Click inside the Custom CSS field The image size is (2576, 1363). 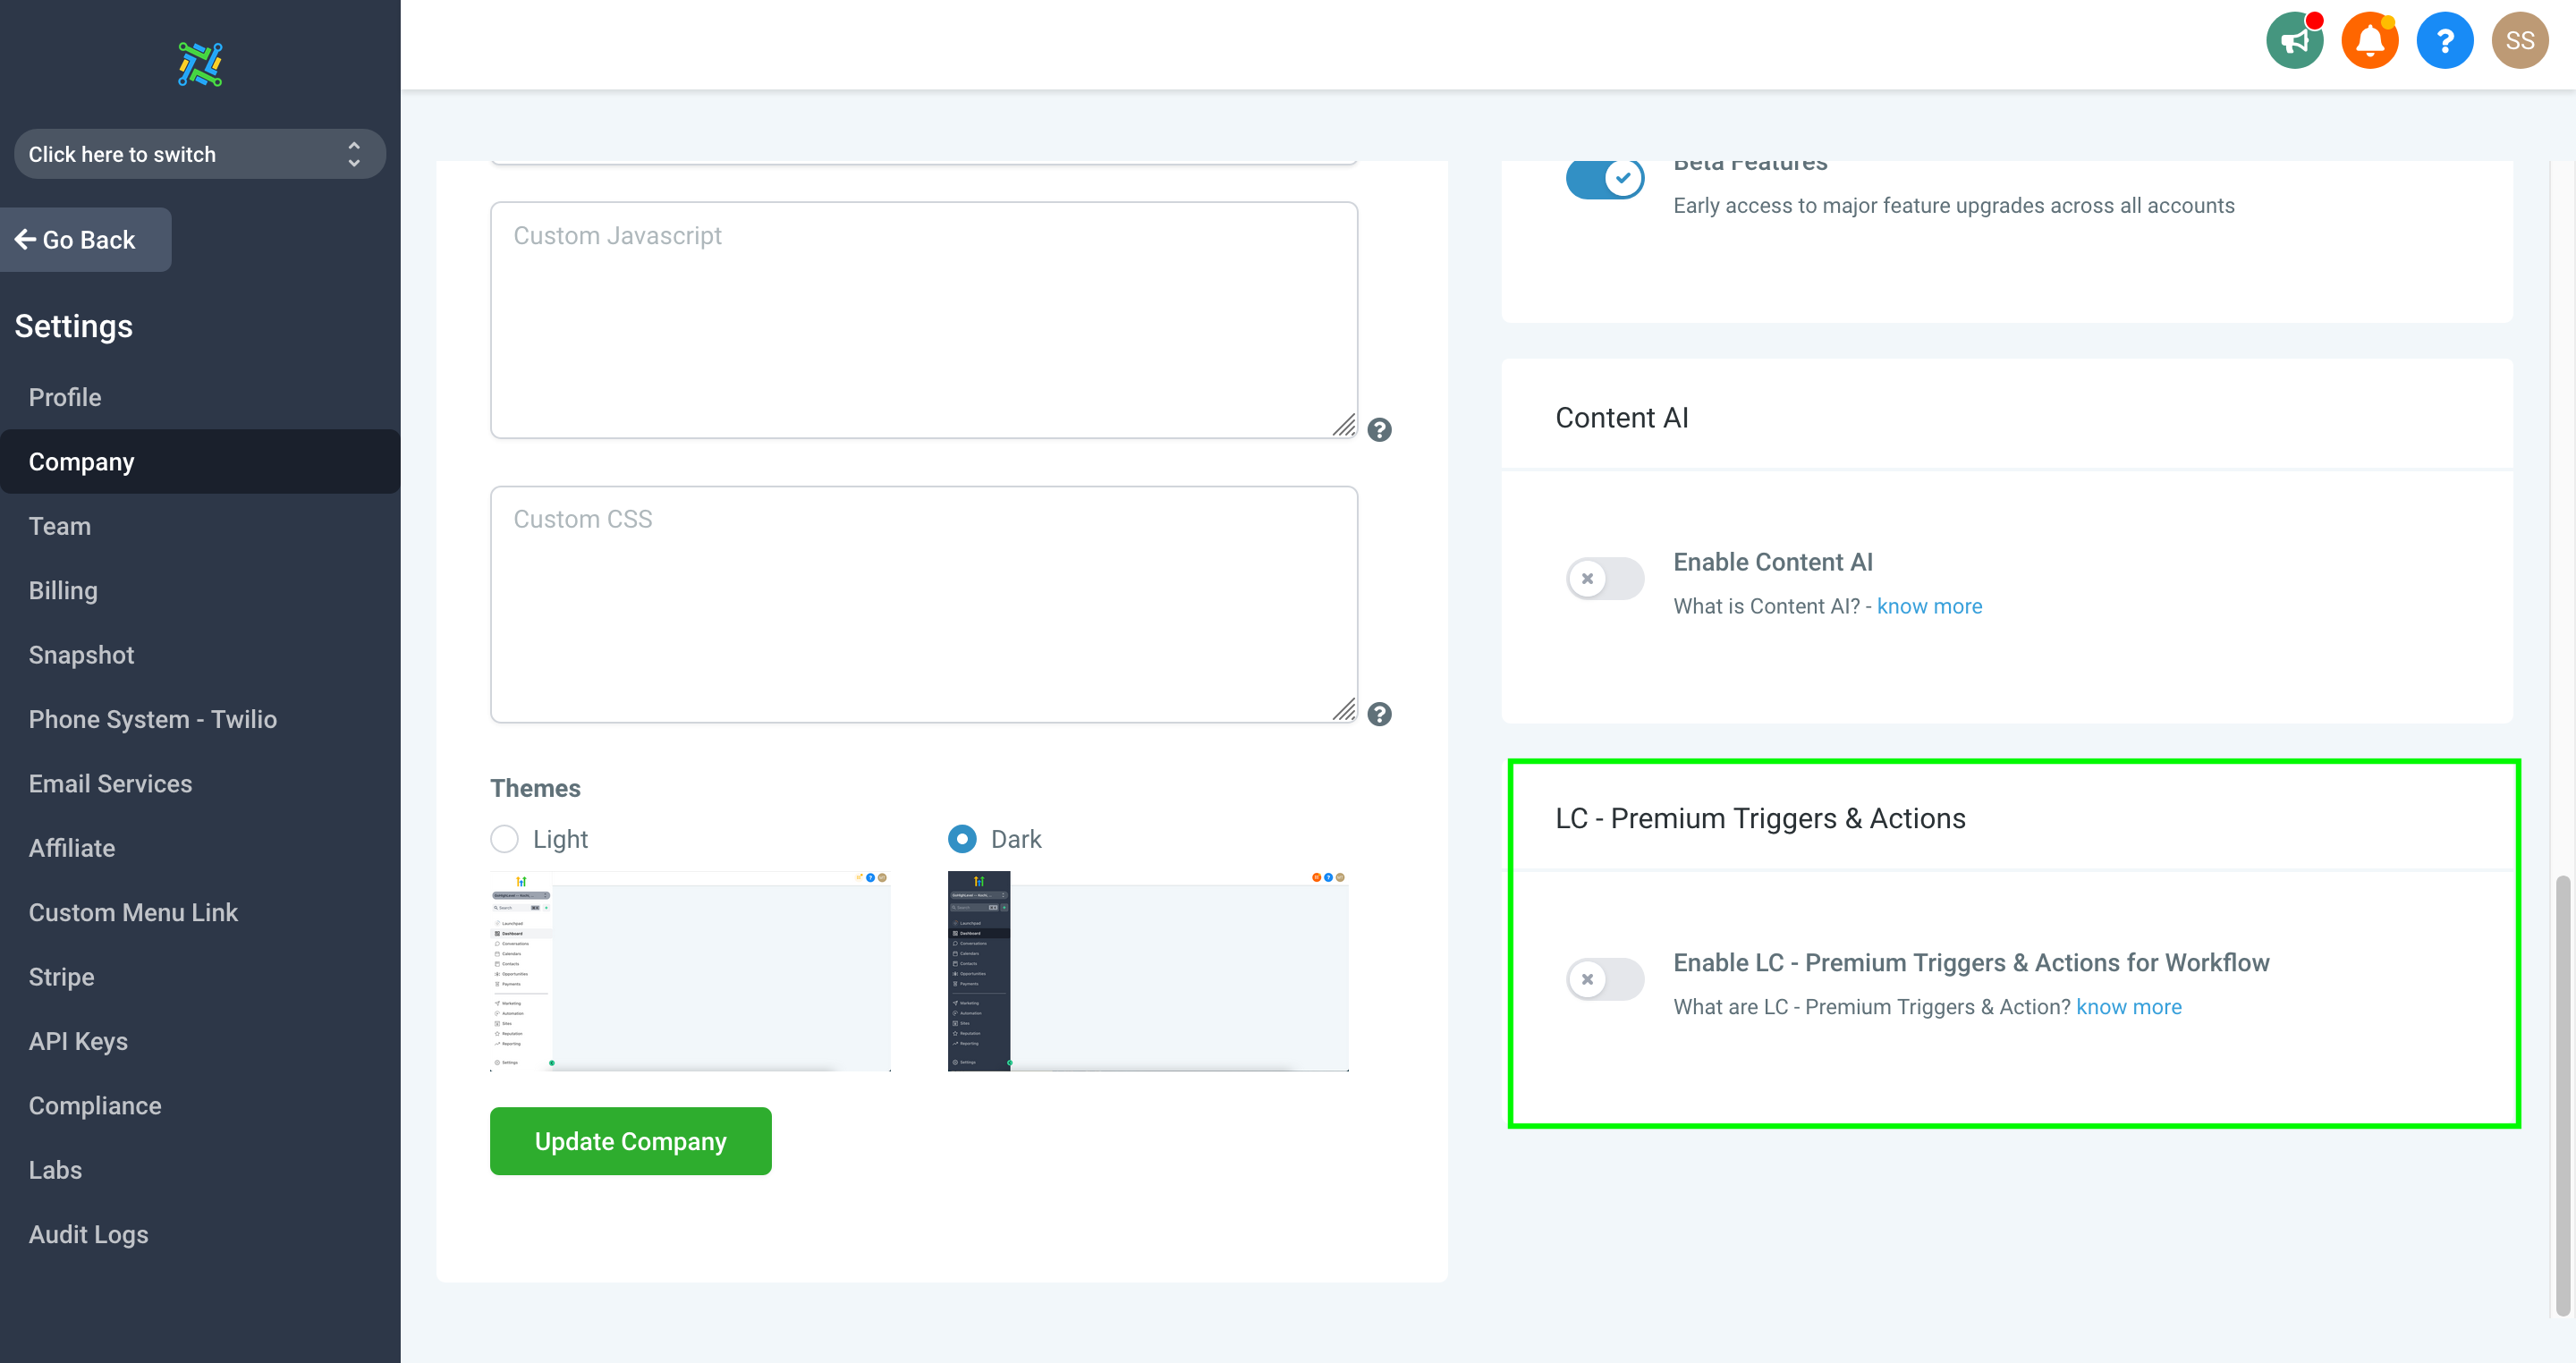[x=923, y=600]
